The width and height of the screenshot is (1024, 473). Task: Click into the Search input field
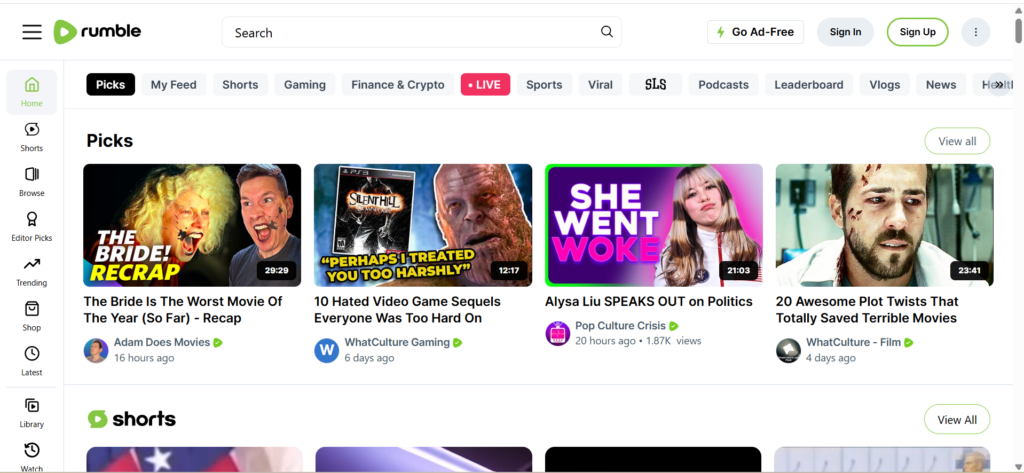click(410, 32)
